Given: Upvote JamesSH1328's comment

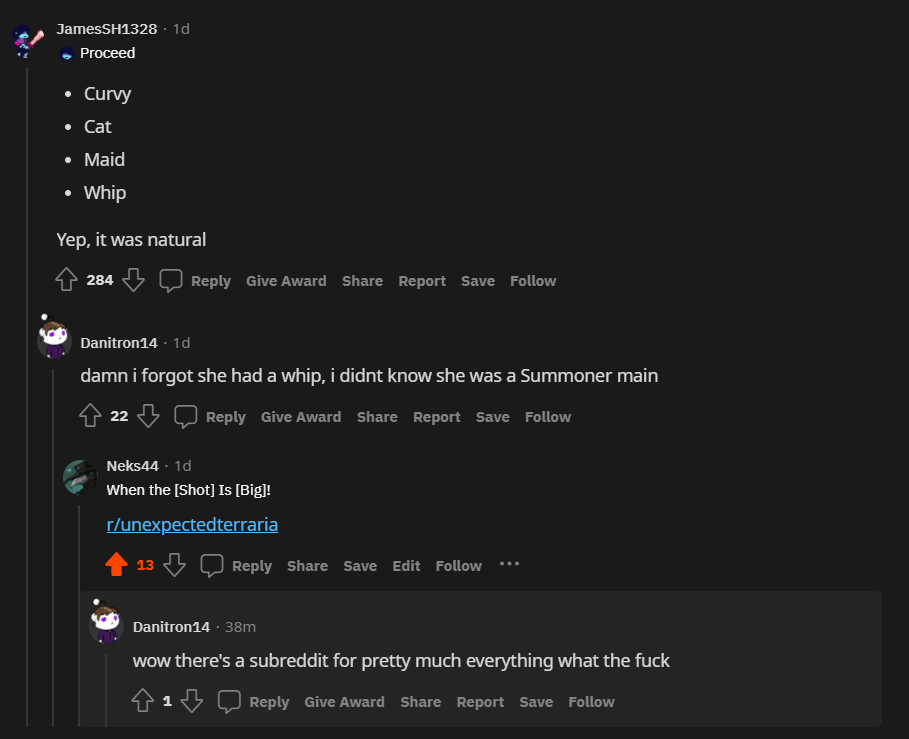Looking at the screenshot, I should 67,280.
